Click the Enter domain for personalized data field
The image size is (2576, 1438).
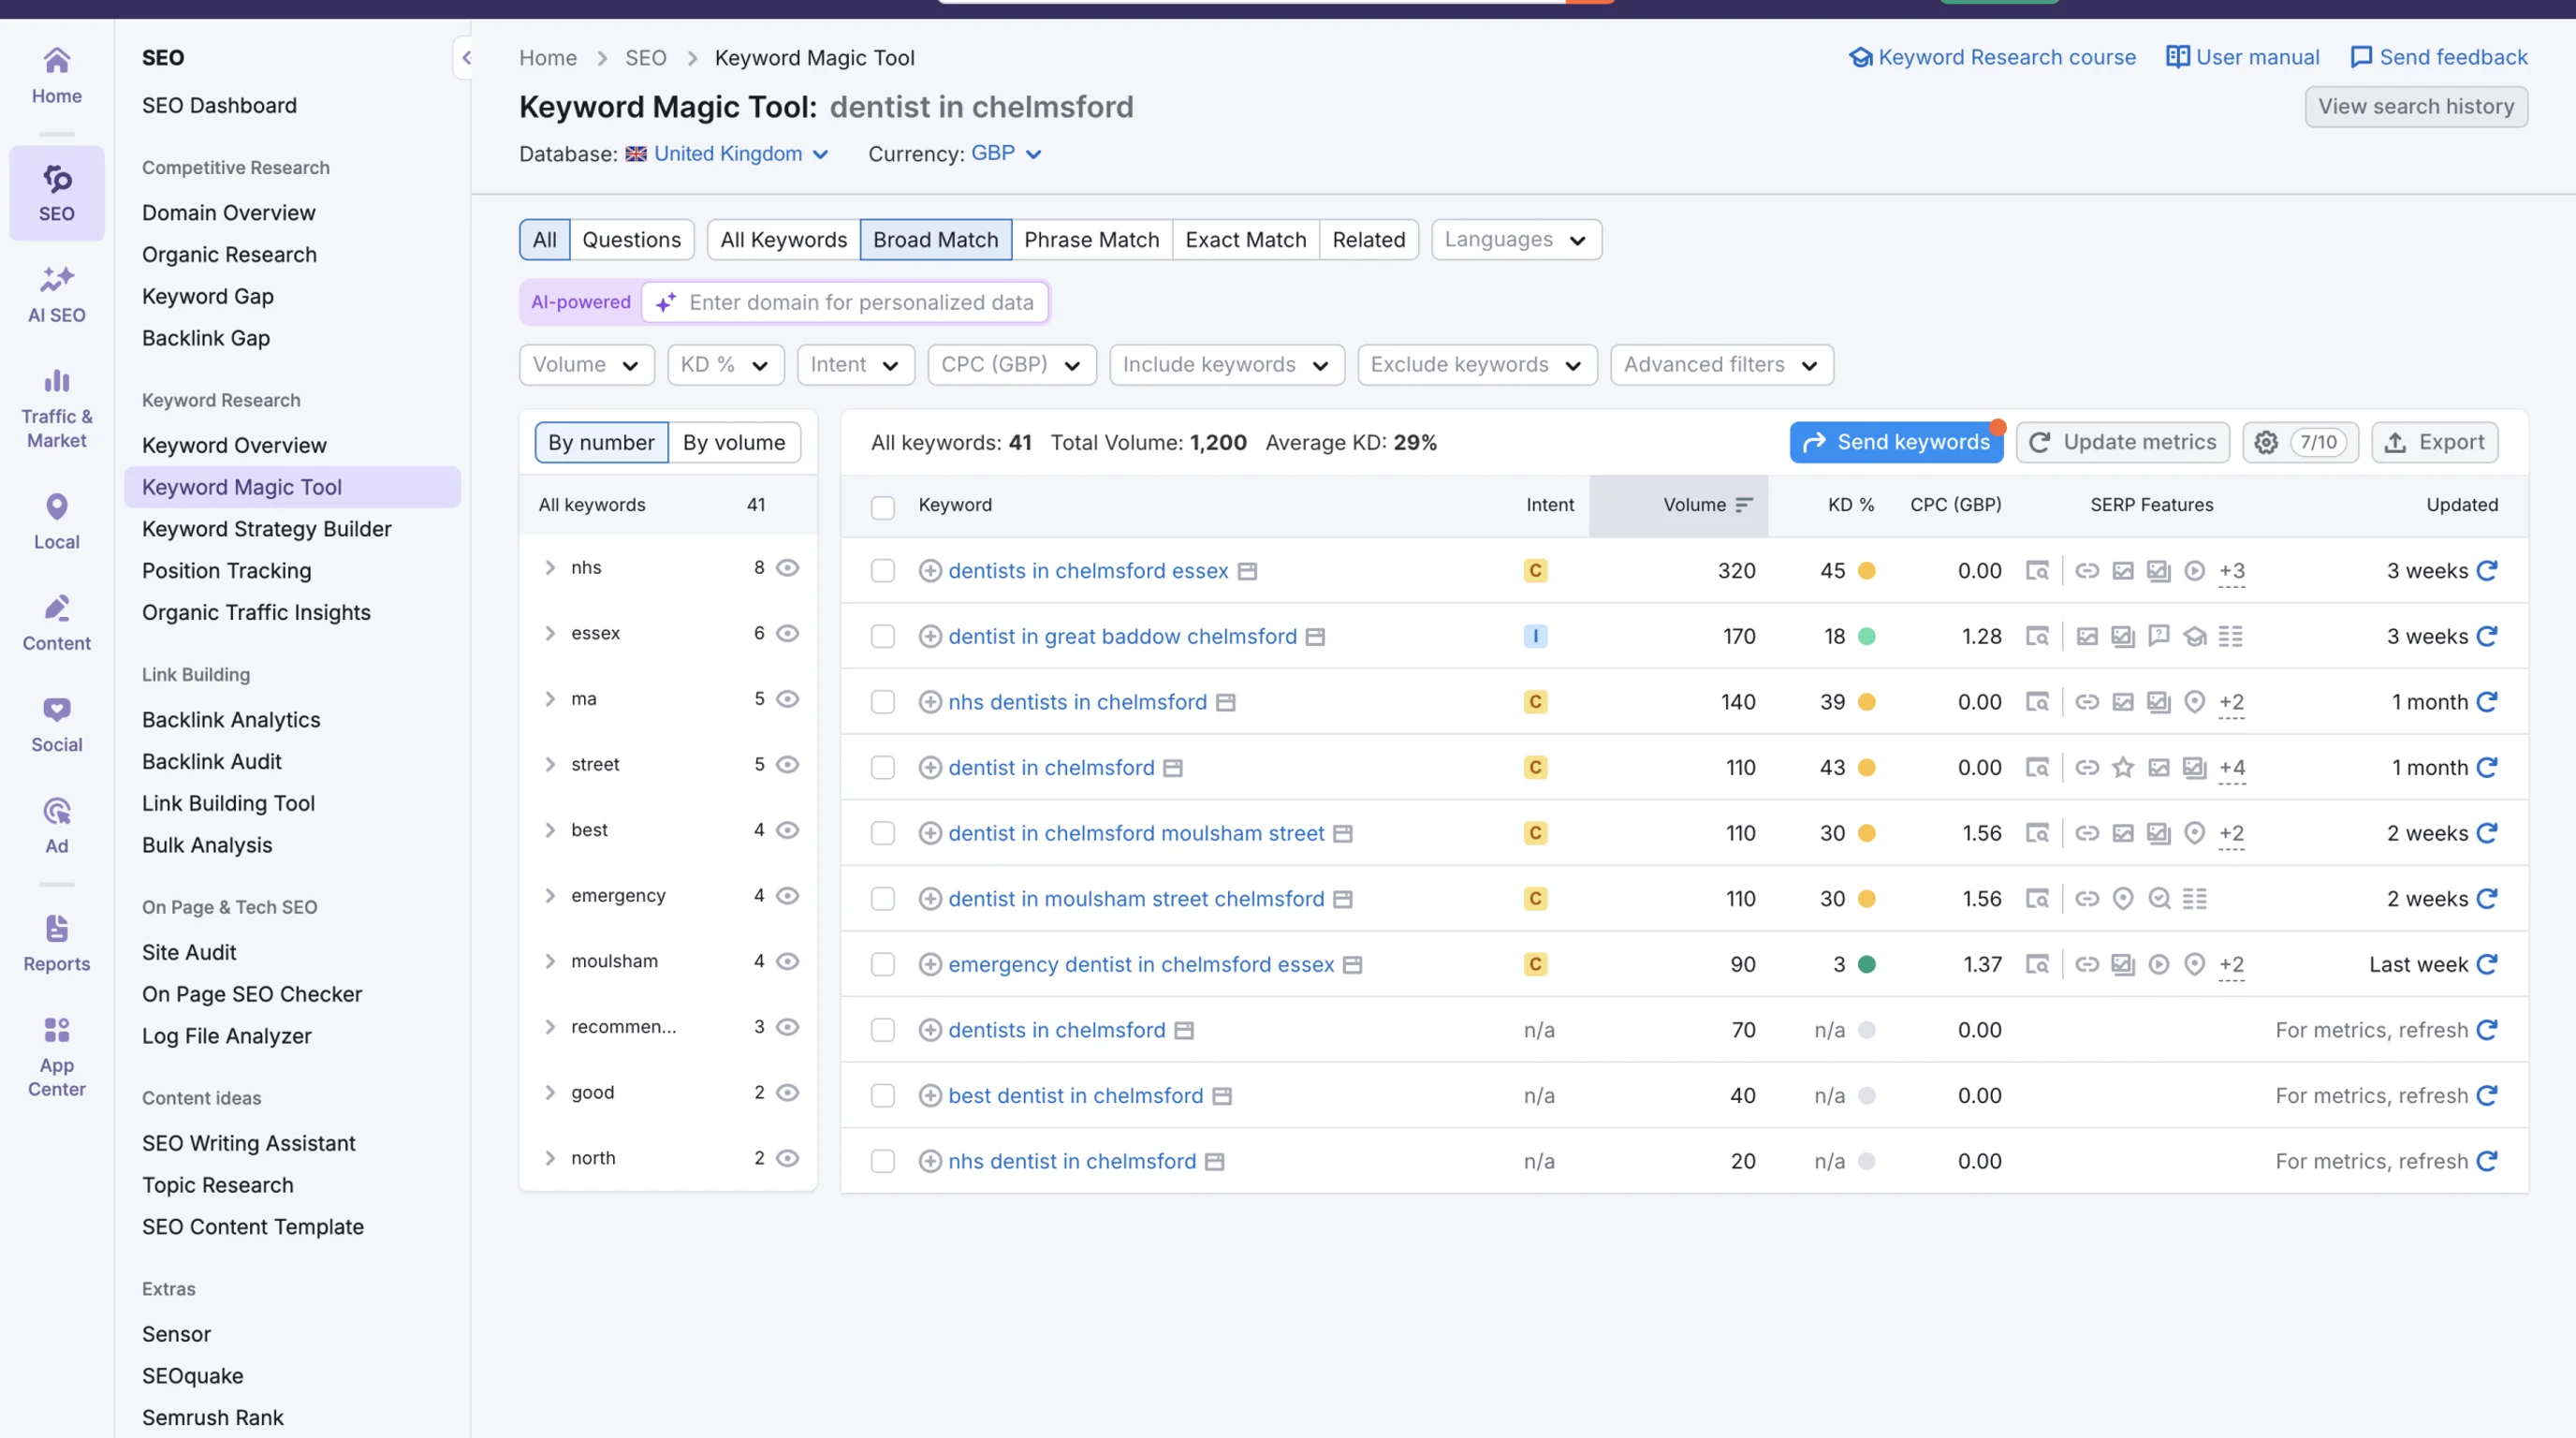(x=846, y=302)
